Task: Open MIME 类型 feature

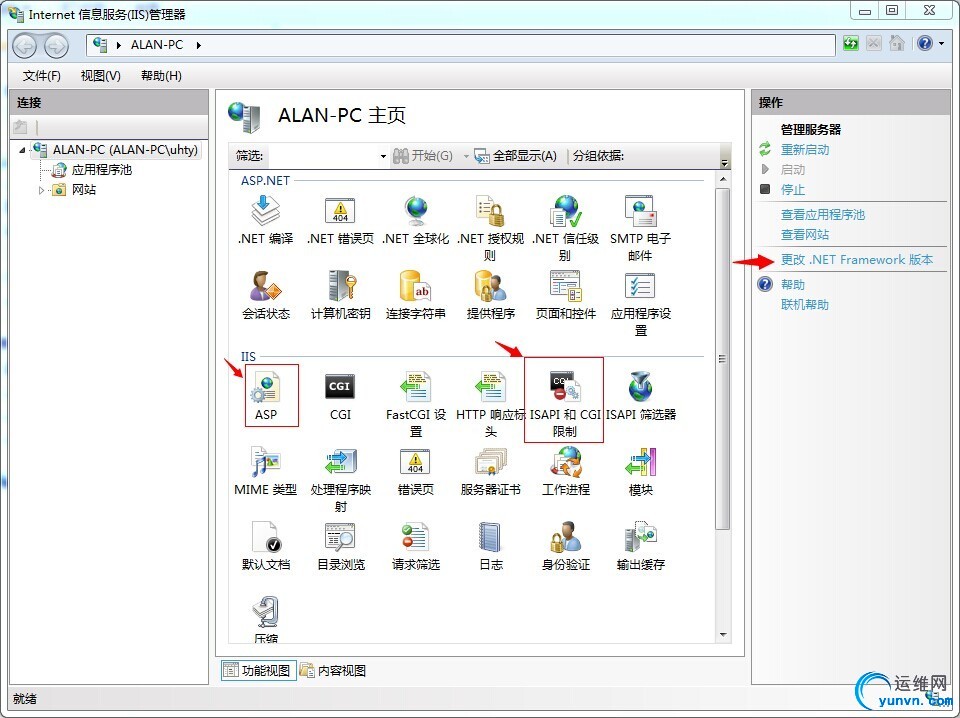Action: point(265,471)
